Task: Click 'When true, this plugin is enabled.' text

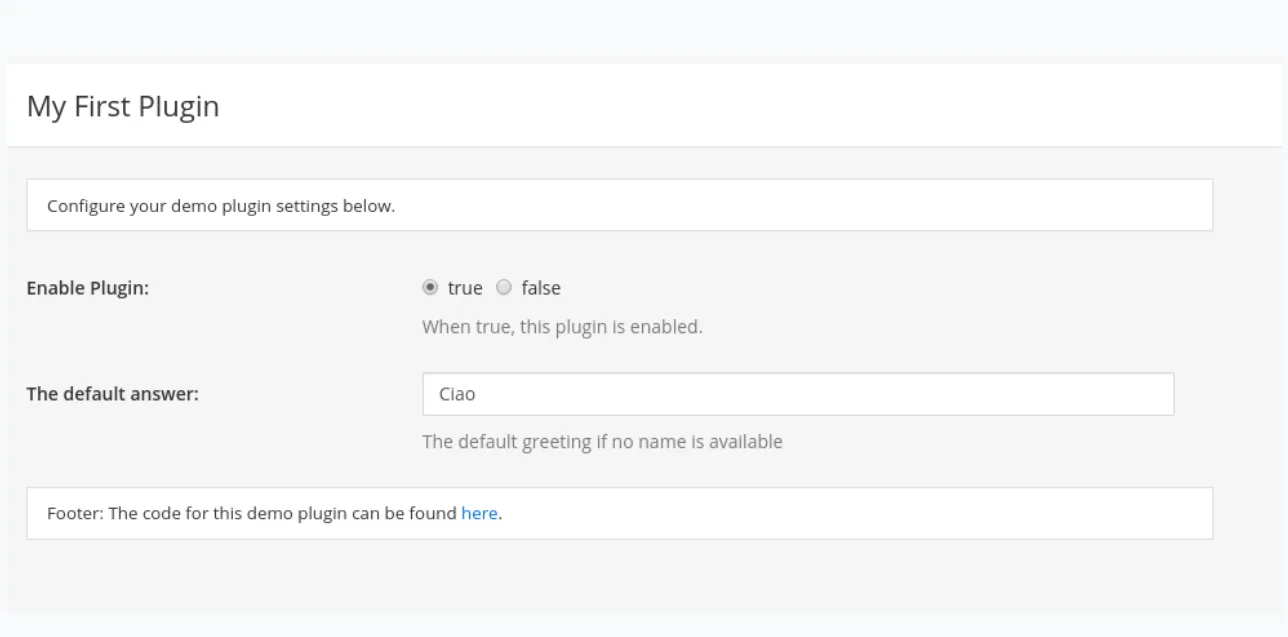Action: pos(562,328)
